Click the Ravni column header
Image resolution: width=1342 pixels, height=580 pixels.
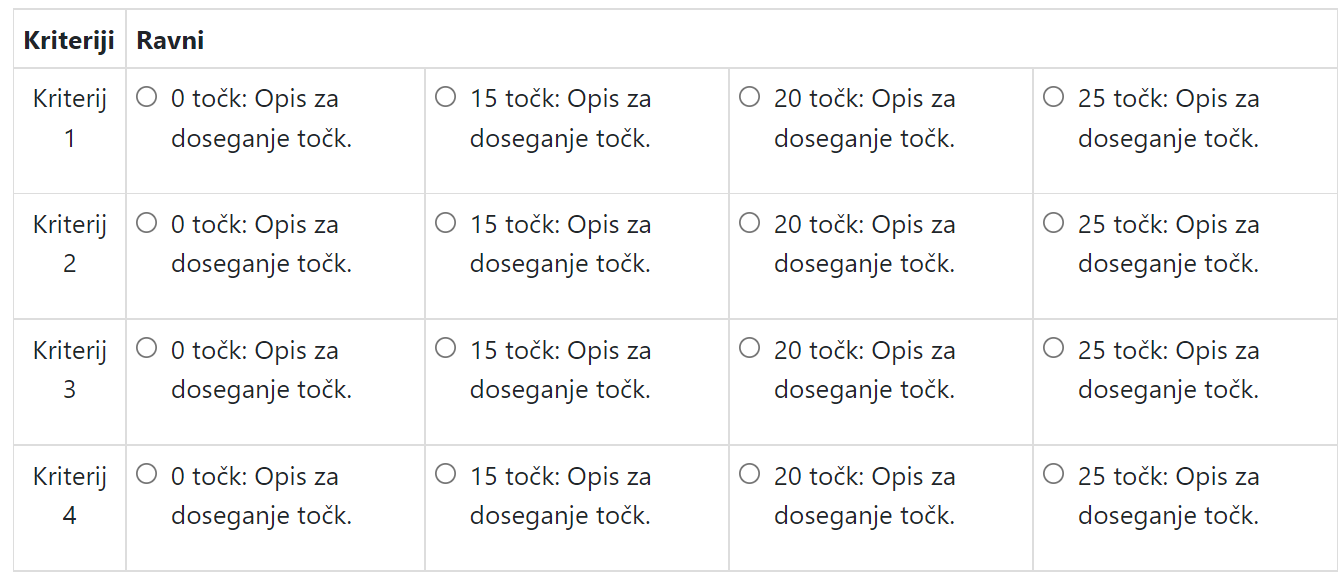pos(170,40)
